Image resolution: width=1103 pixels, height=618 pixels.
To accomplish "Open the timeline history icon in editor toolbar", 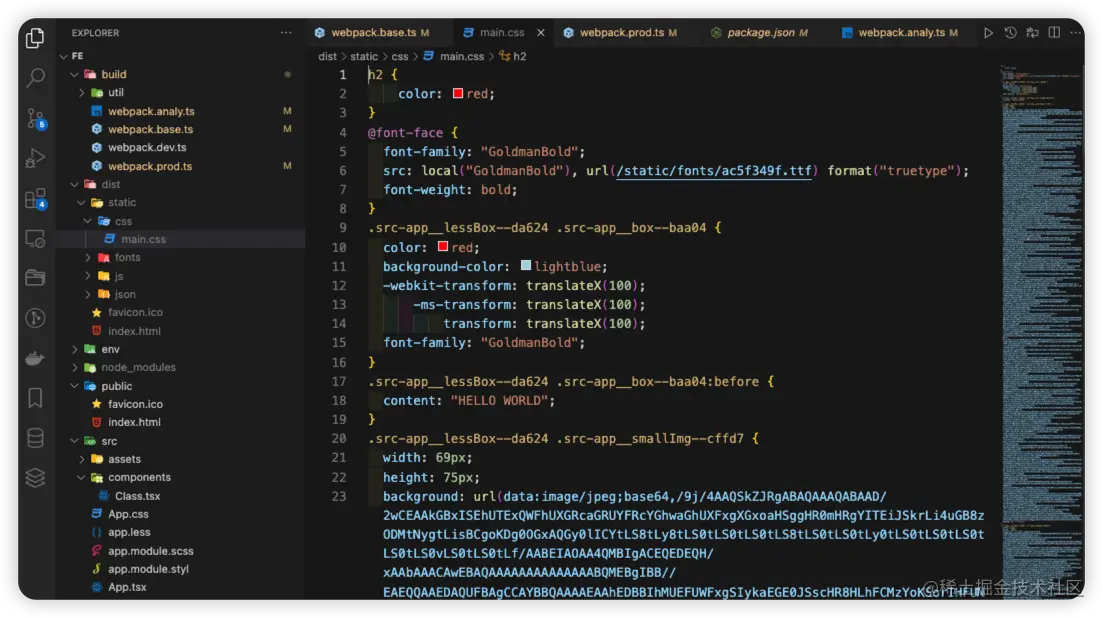I will [x=1010, y=32].
